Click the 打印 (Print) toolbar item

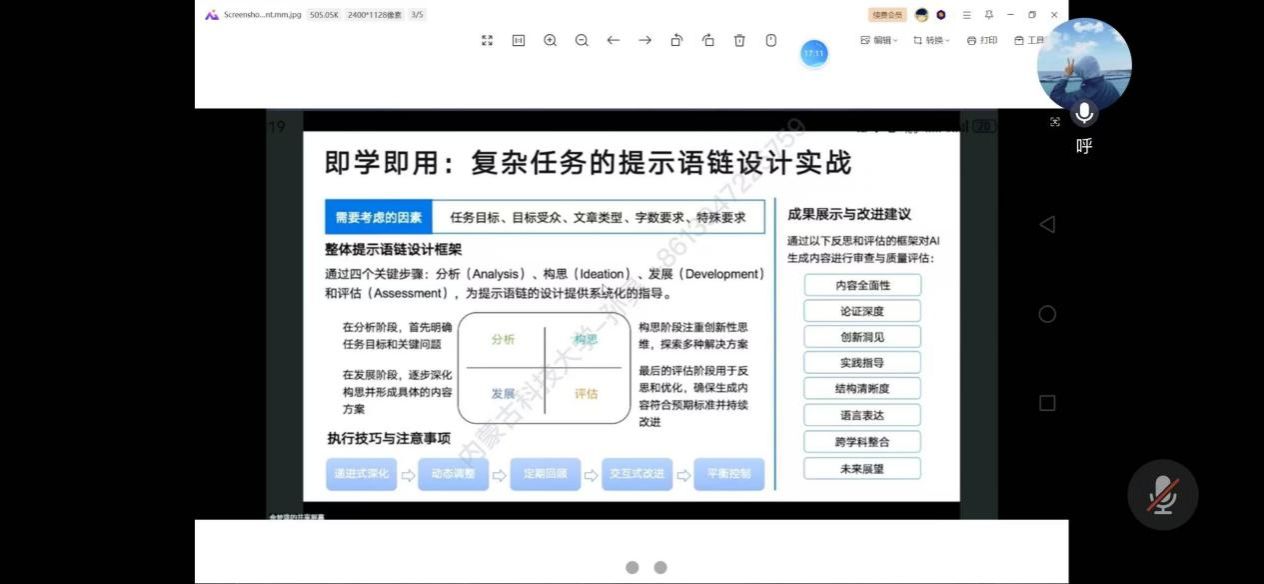[982, 41]
